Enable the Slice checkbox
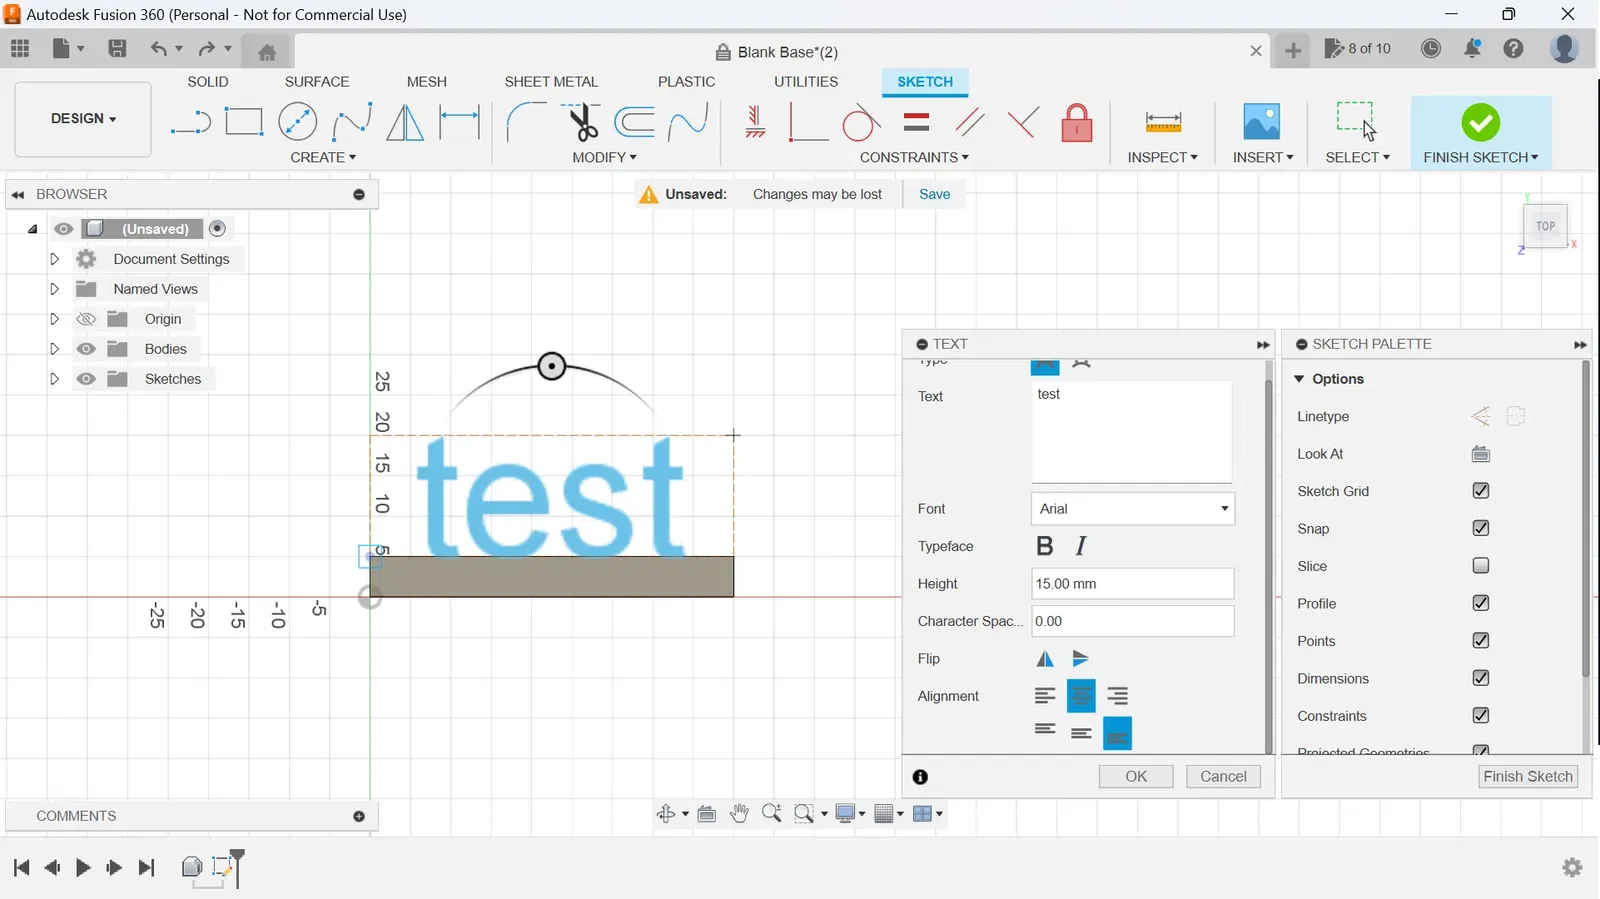The height and width of the screenshot is (899, 1600). click(1481, 566)
